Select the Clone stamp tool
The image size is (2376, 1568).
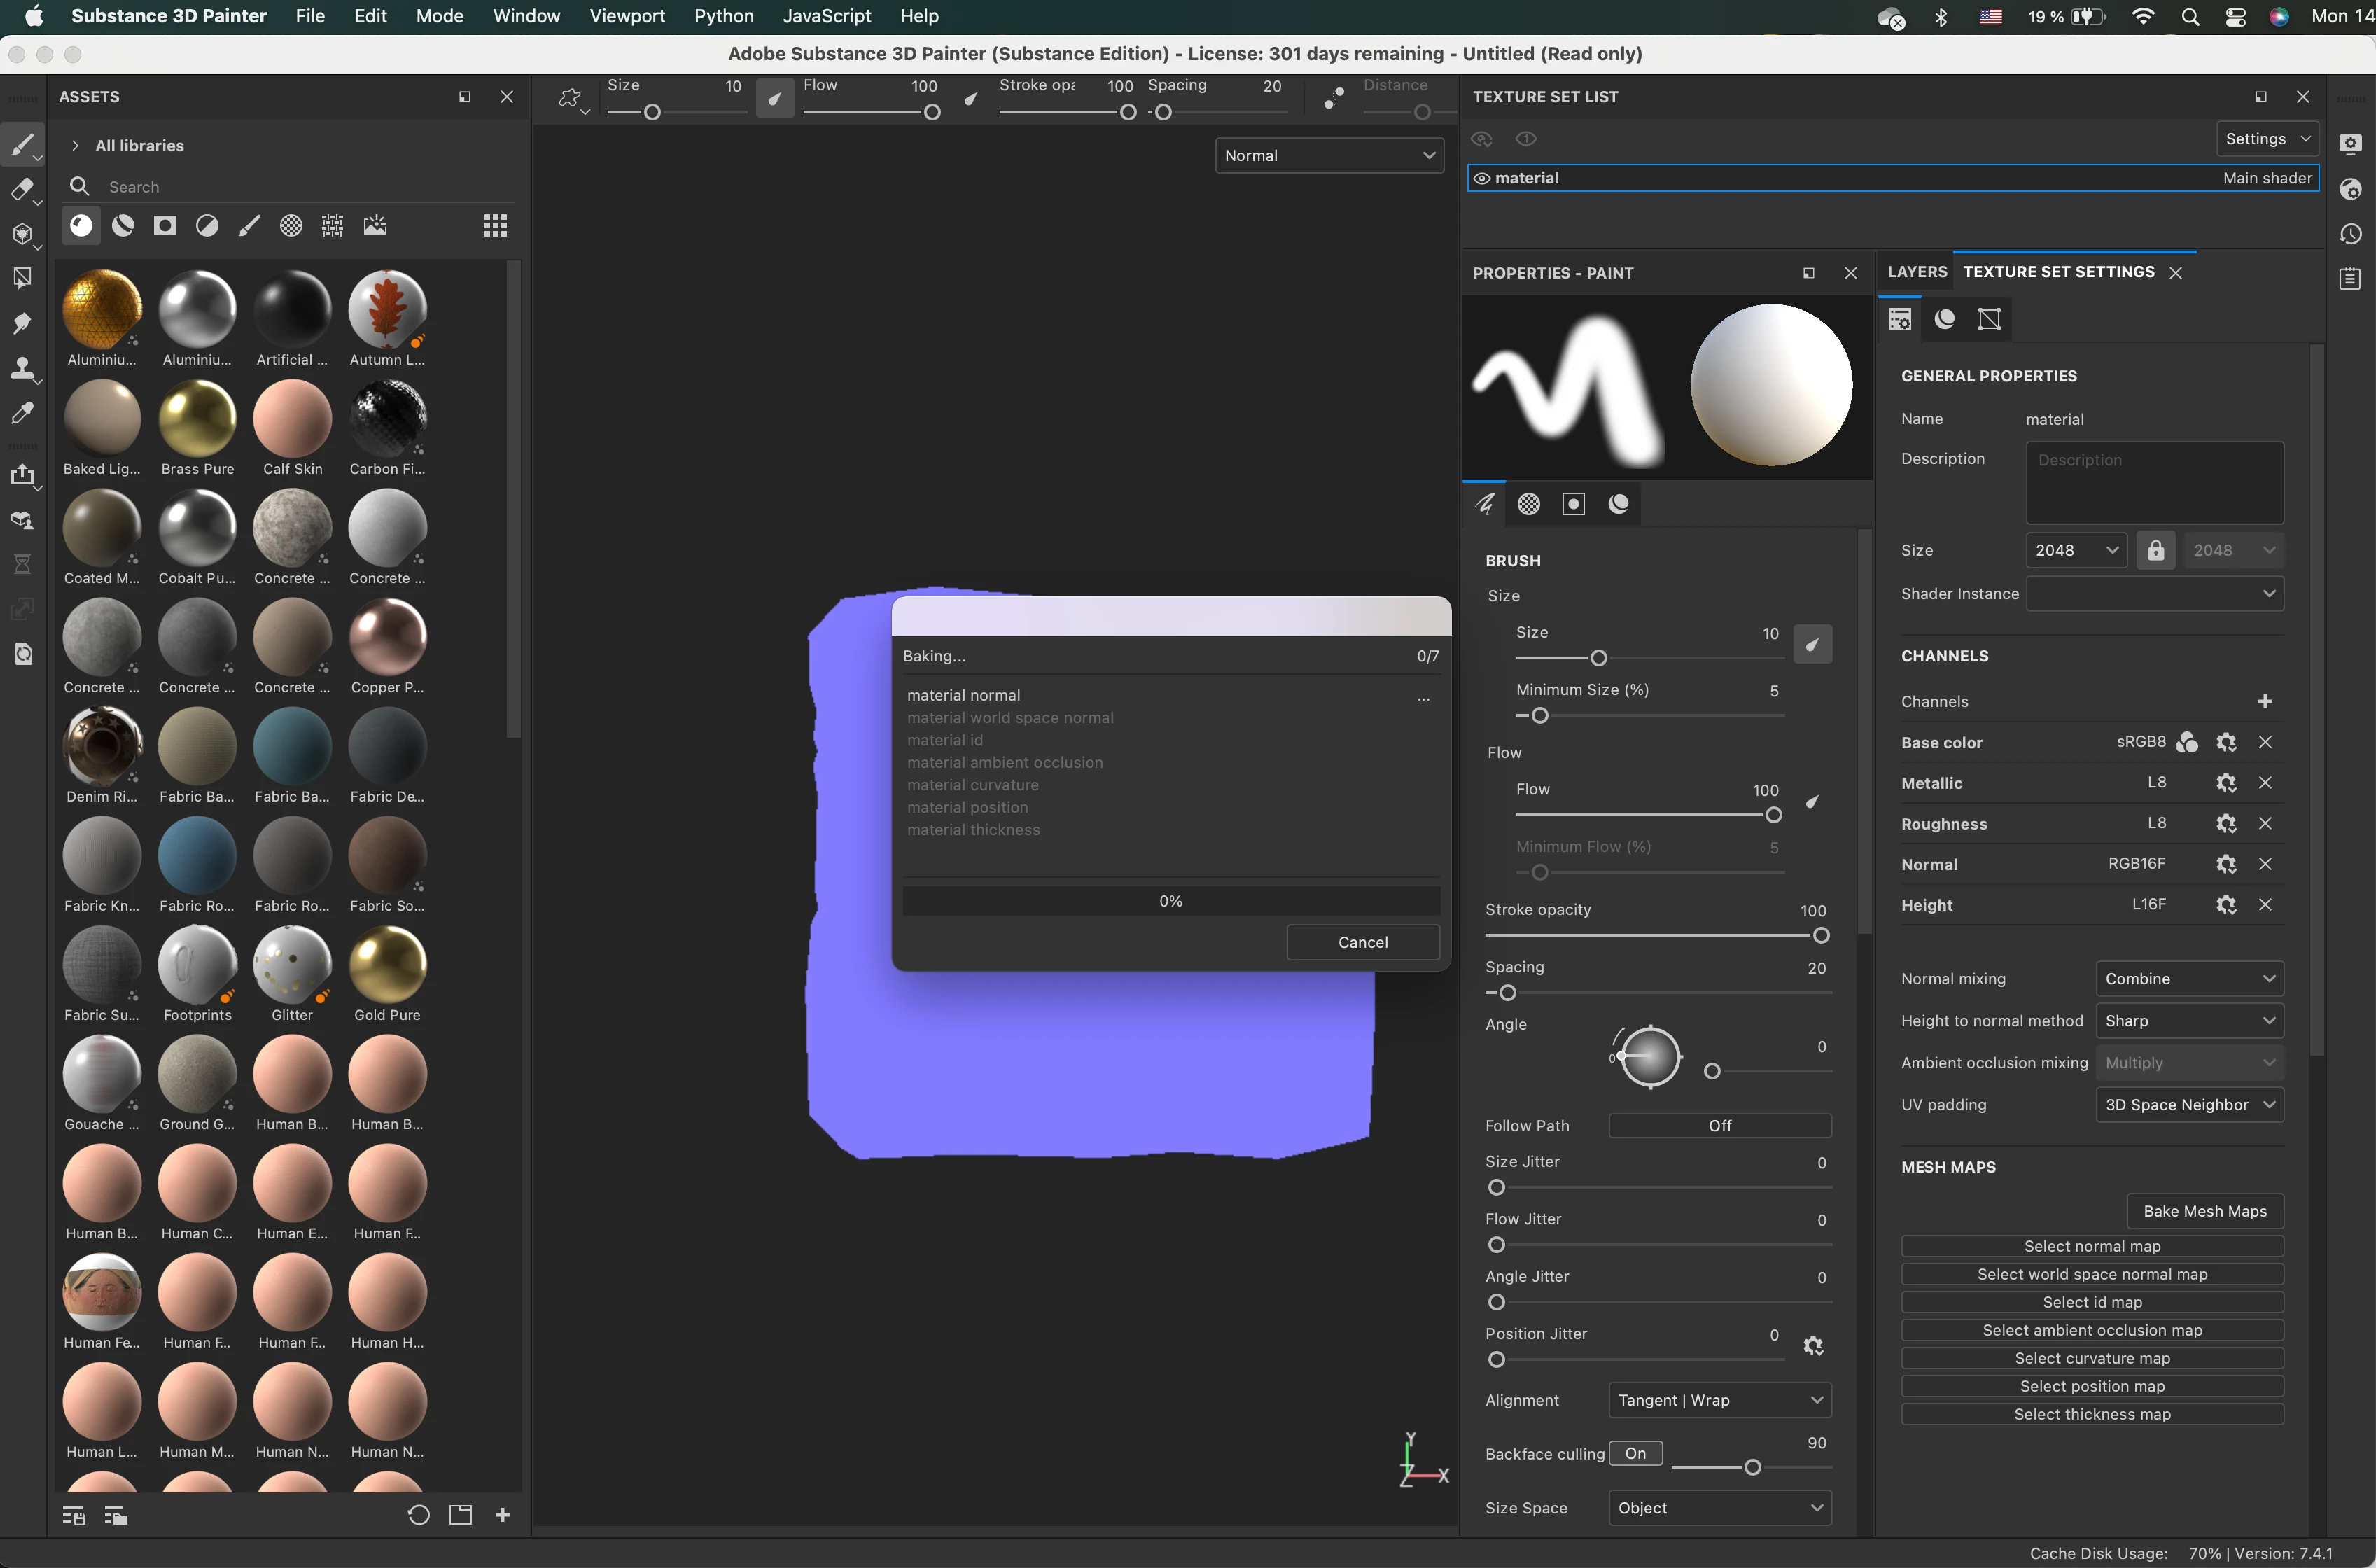22,368
